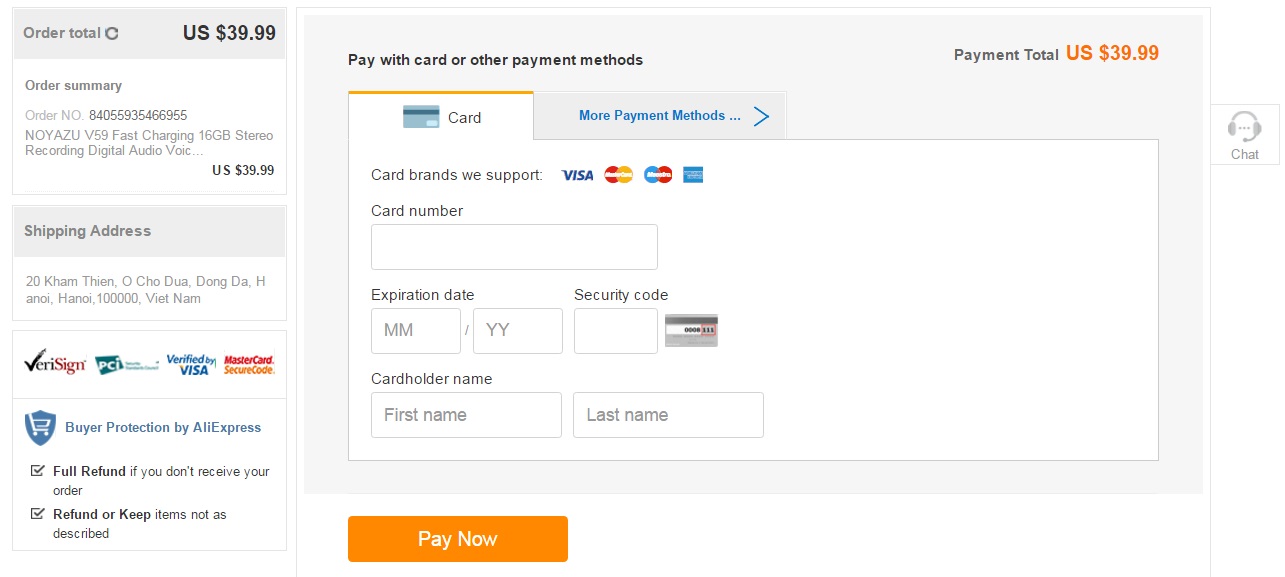Focus the Card number input field
Image resolution: width=1285 pixels, height=577 pixels.
tap(514, 247)
